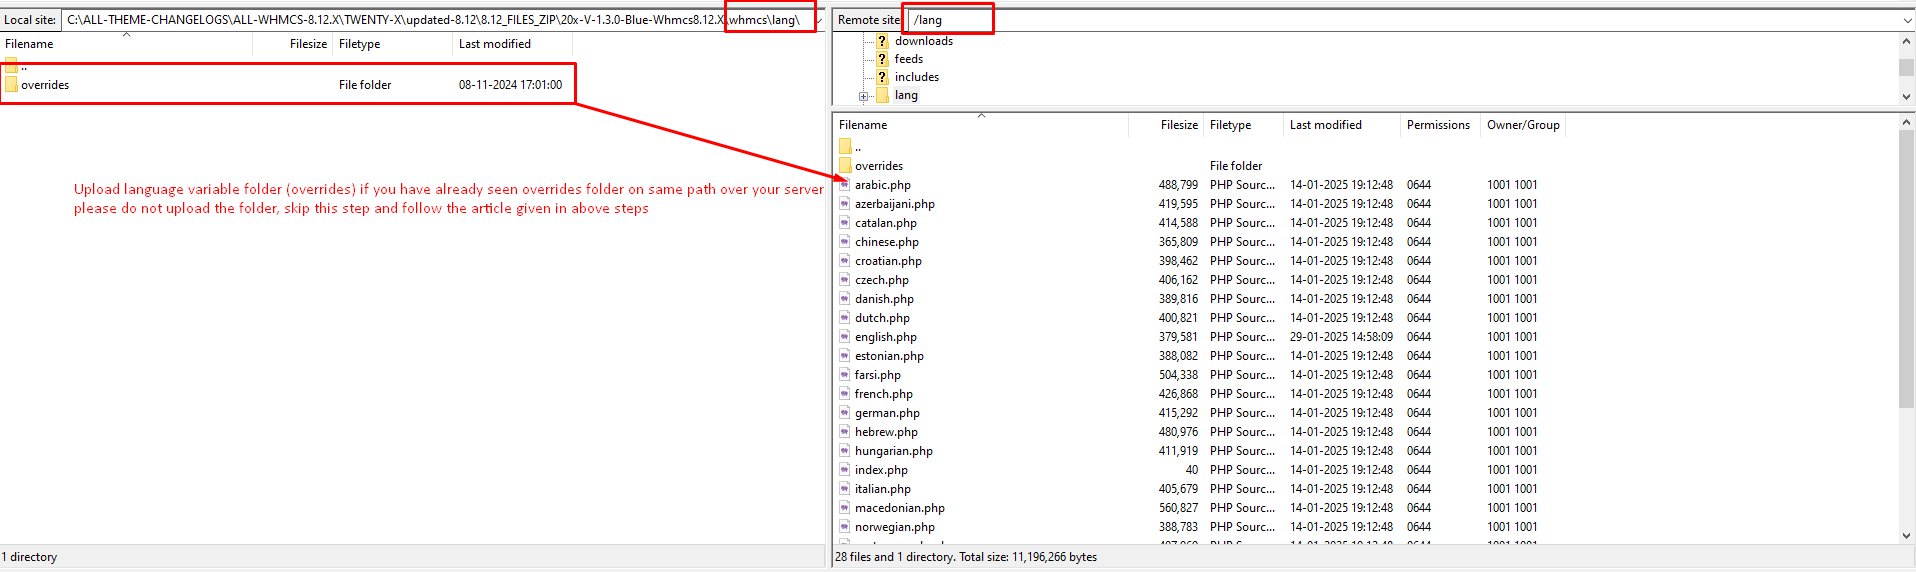Click the remote file list vertical scrollbar

click(x=1906, y=270)
